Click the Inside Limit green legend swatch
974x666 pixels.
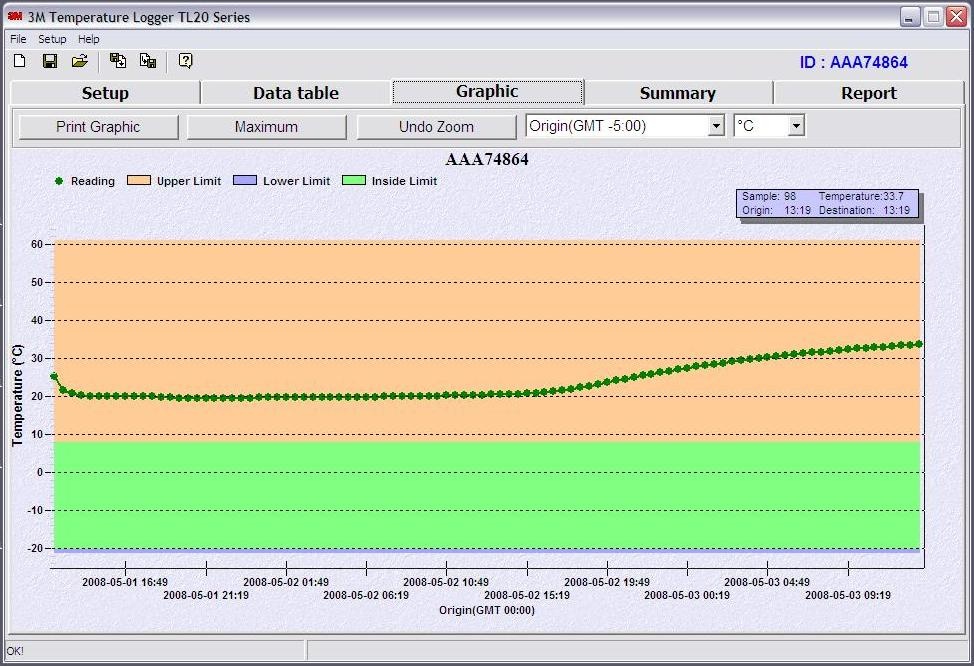point(354,180)
